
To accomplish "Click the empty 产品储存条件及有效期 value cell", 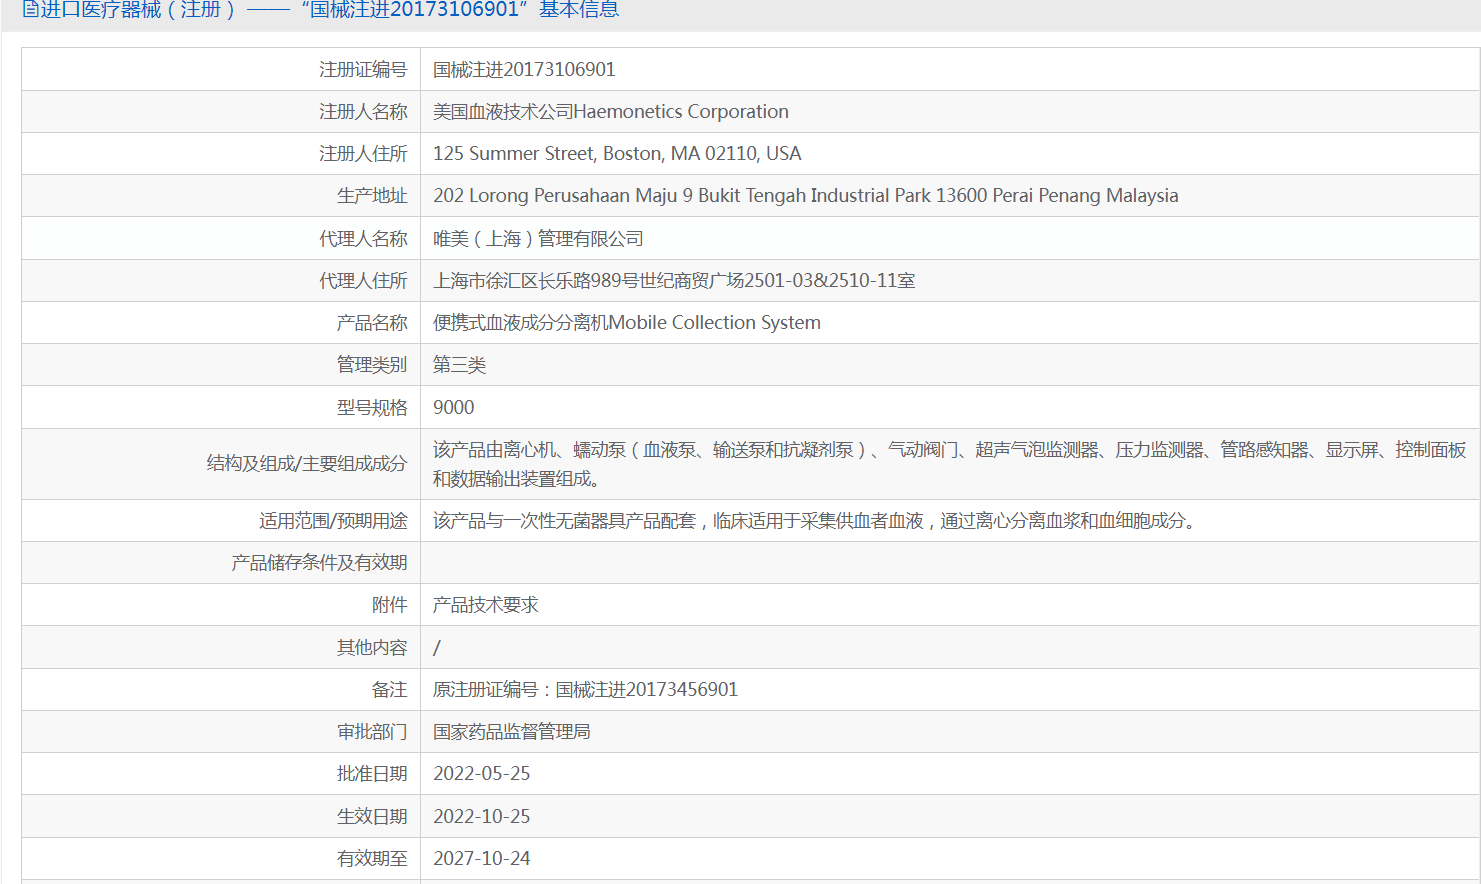I will [x=948, y=563].
